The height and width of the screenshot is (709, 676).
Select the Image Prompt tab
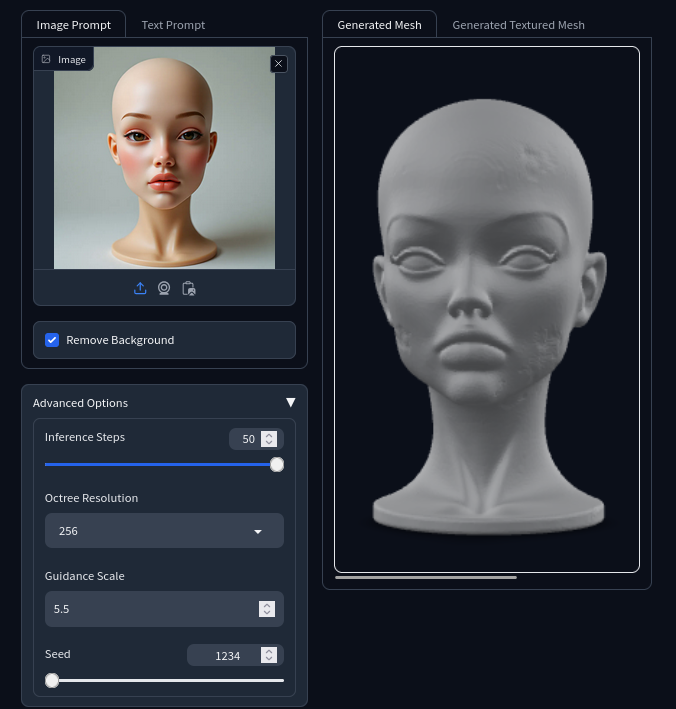pyautogui.click(x=74, y=25)
